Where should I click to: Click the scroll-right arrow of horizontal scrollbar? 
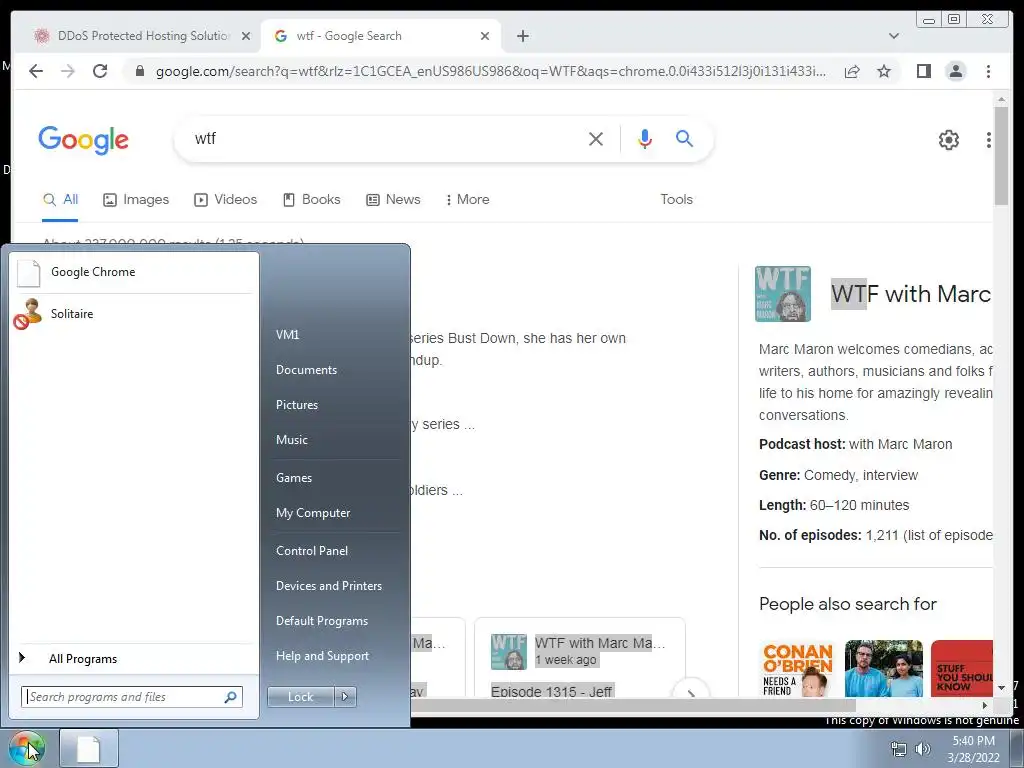click(985, 705)
